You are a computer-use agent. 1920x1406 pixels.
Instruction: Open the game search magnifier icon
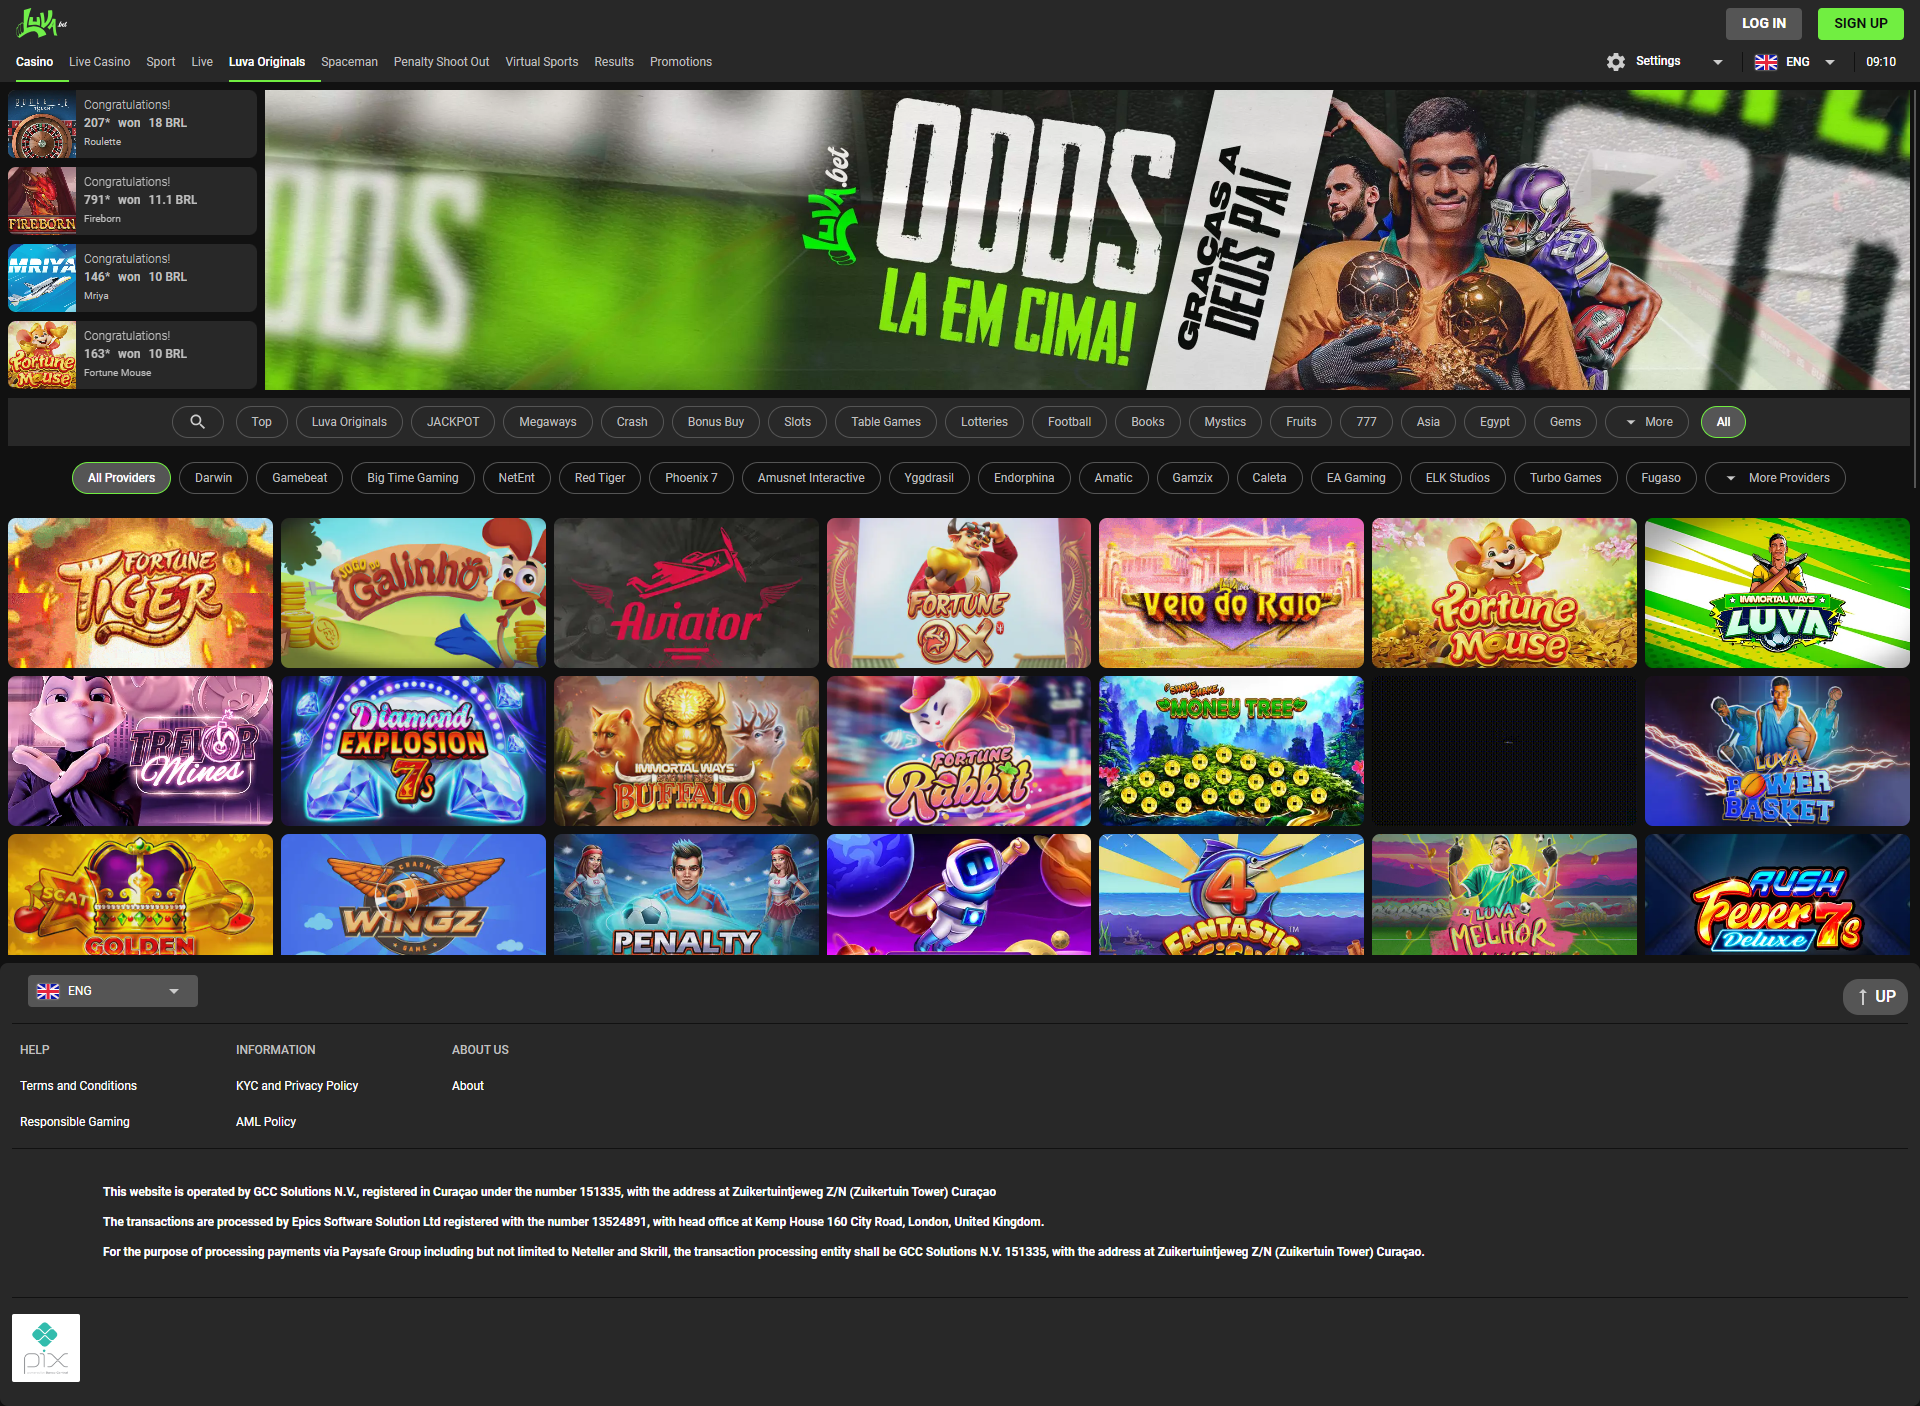tap(197, 422)
